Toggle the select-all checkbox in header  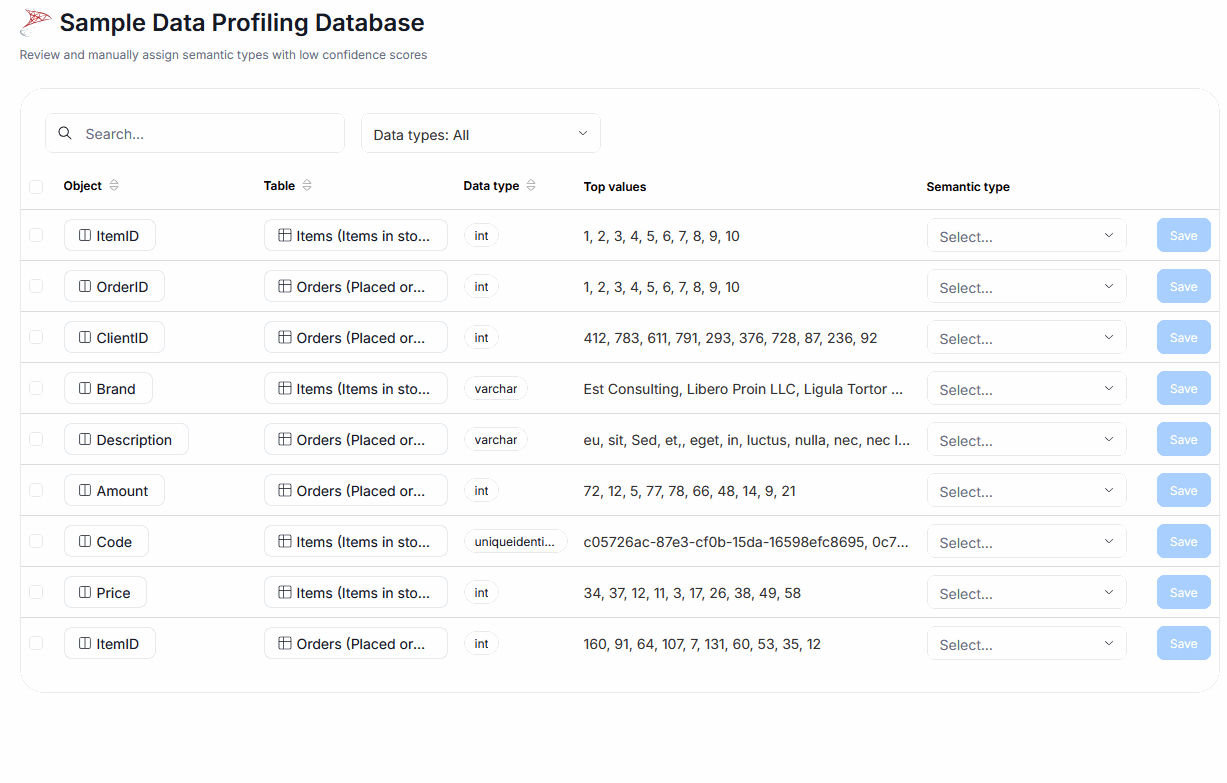point(36,186)
